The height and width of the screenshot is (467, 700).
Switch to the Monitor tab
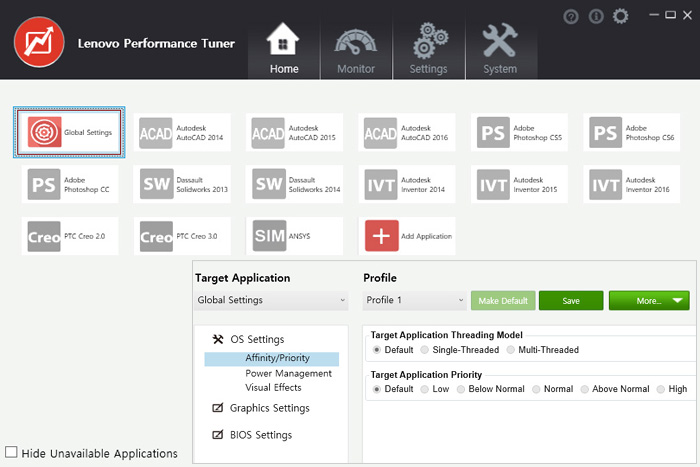(356, 49)
